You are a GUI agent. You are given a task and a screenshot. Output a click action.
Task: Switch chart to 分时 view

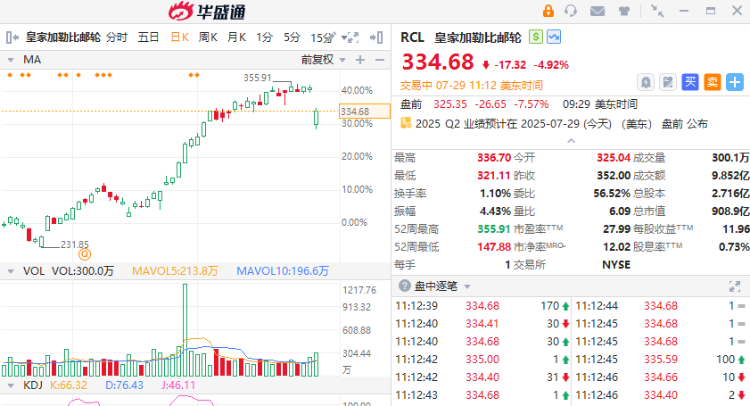[x=117, y=37]
